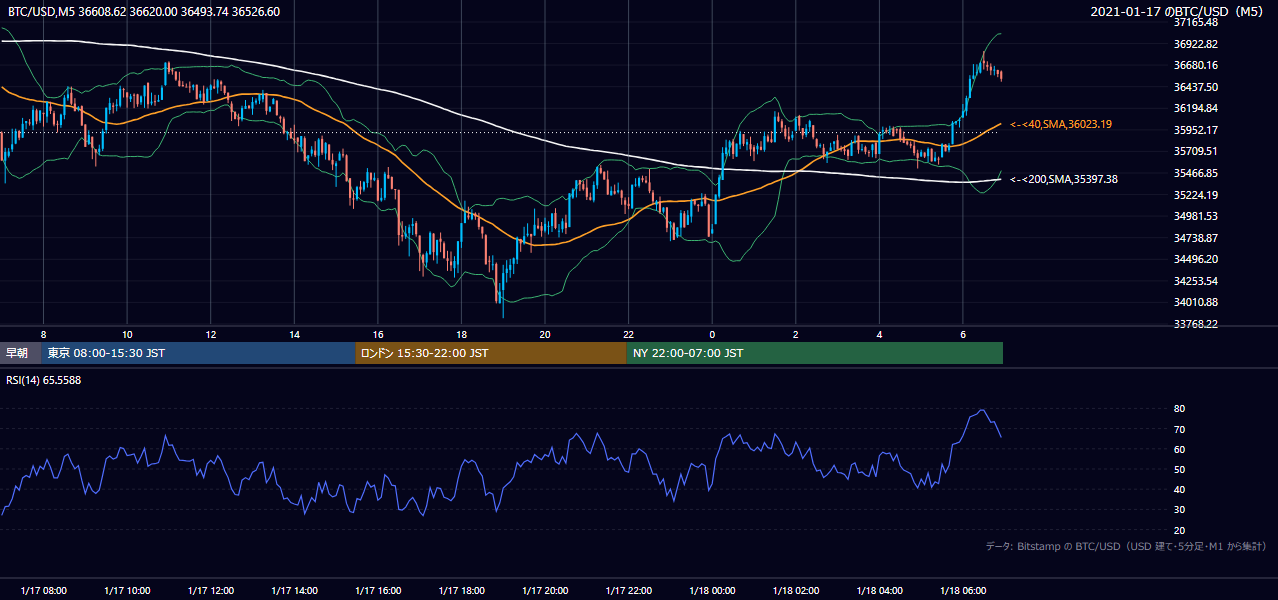This screenshot has height=600, width=1278.
Task: Click date label 1/17 08:00
Action: (x=43, y=591)
